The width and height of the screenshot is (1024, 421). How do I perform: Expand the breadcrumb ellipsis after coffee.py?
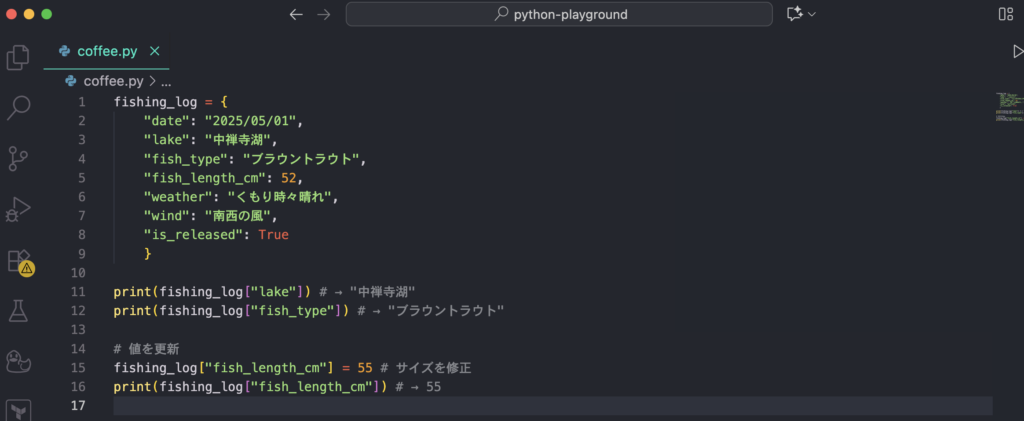tap(166, 81)
